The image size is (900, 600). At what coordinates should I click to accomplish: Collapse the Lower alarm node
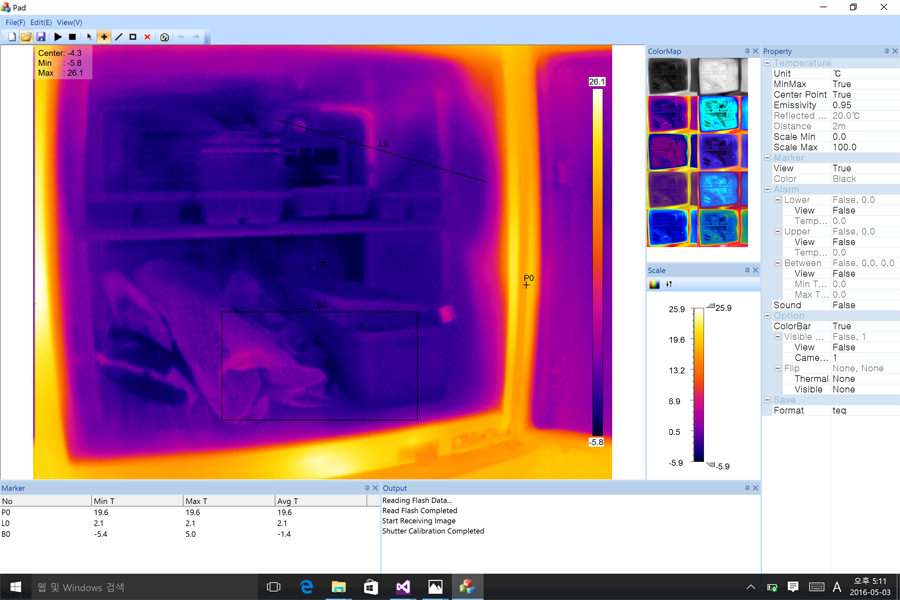point(778,200)
